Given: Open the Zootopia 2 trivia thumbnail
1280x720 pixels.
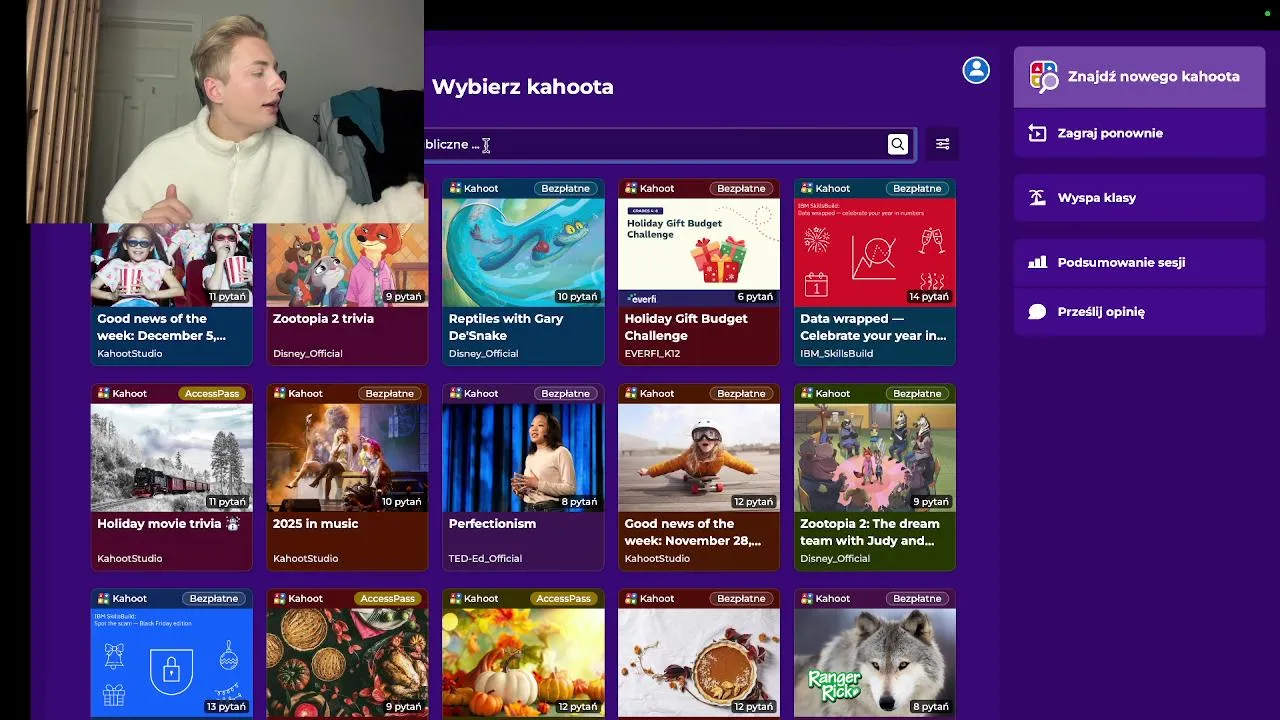Looking at the screenshot, I should point(347,265).
